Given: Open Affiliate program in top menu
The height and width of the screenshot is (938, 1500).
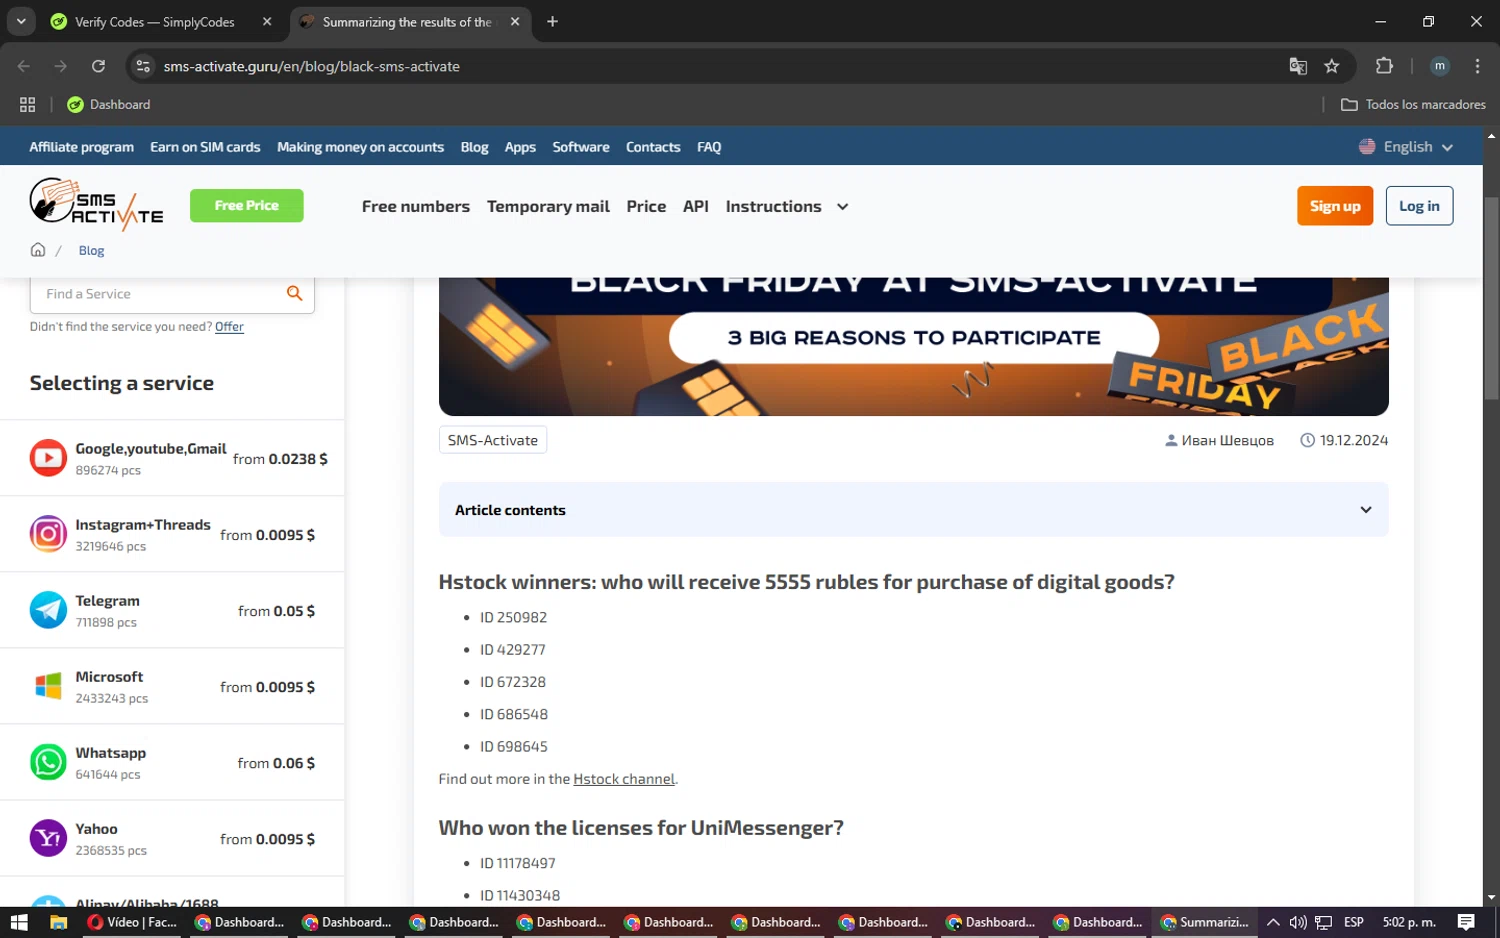Looking at the screenshot, I should pos(81,147).
